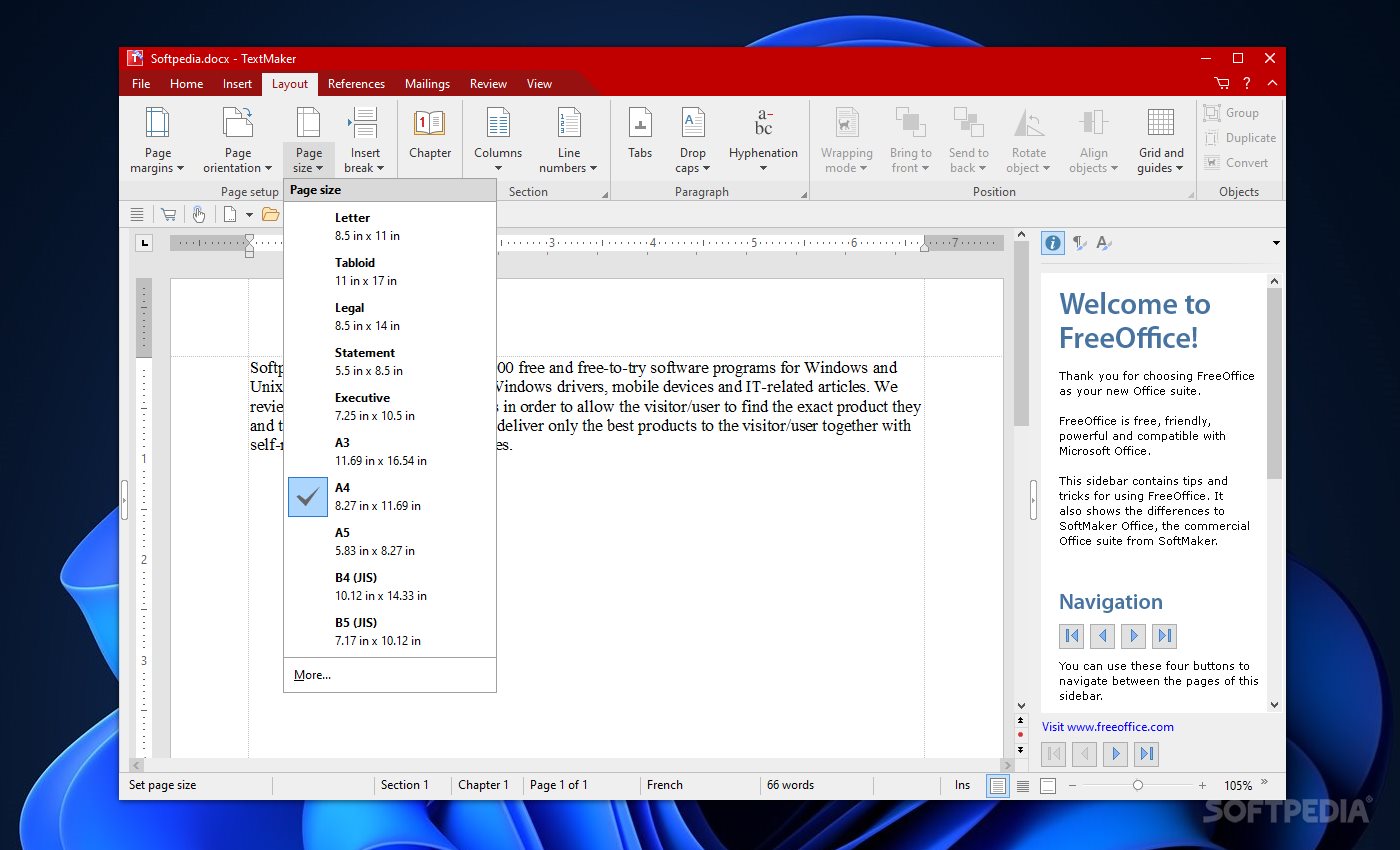Viewport: 1400px width, 850px height.
Task: Click the open folder icon
Action: coord(270,214)
